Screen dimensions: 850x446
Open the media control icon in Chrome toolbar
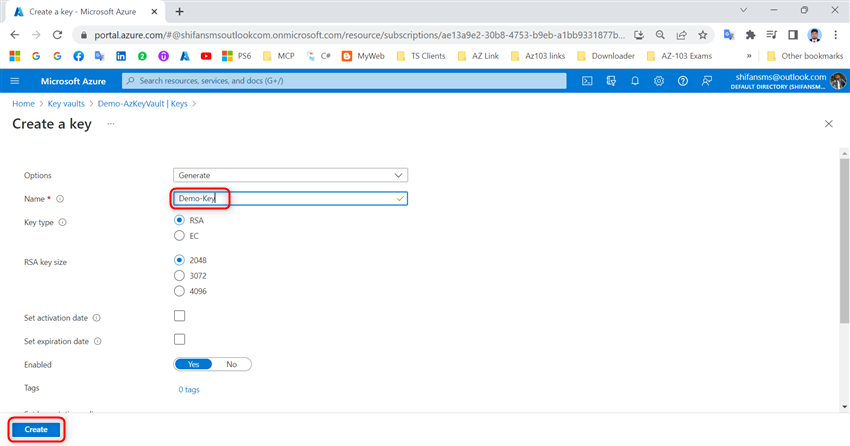(771, 35)
